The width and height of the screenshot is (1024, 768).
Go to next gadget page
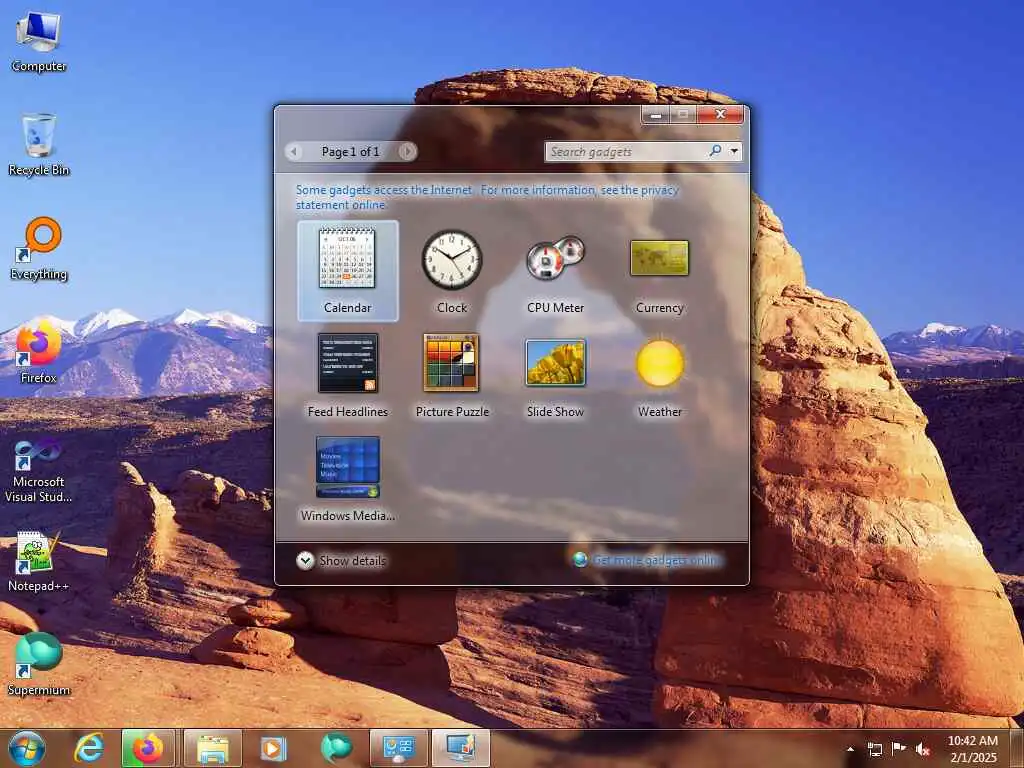click(x=407, y=152)
